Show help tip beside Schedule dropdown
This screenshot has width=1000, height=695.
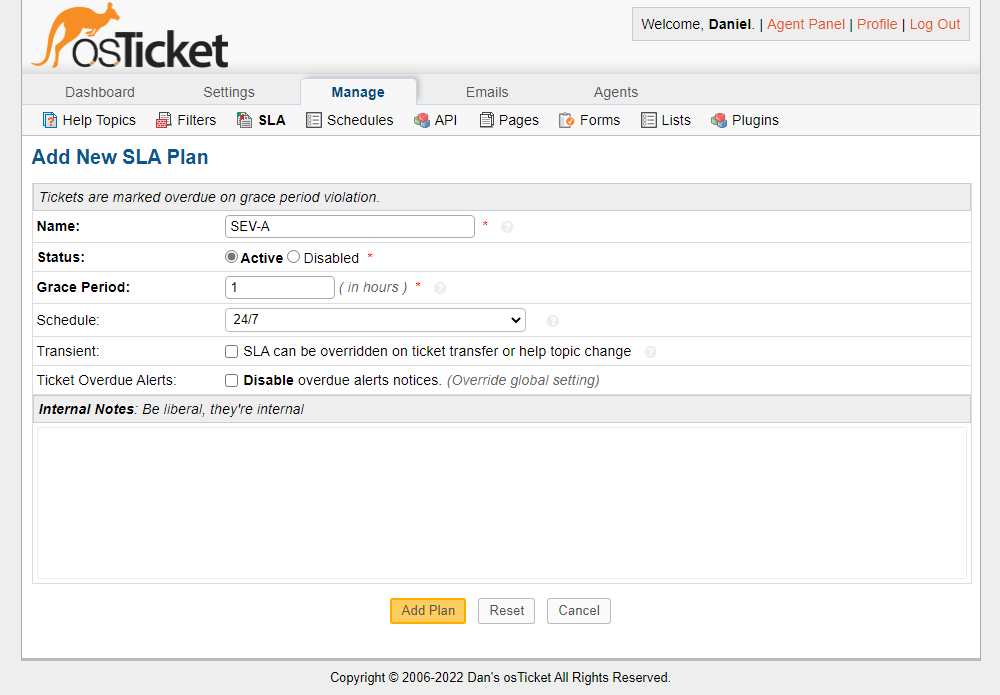point(553,321)
